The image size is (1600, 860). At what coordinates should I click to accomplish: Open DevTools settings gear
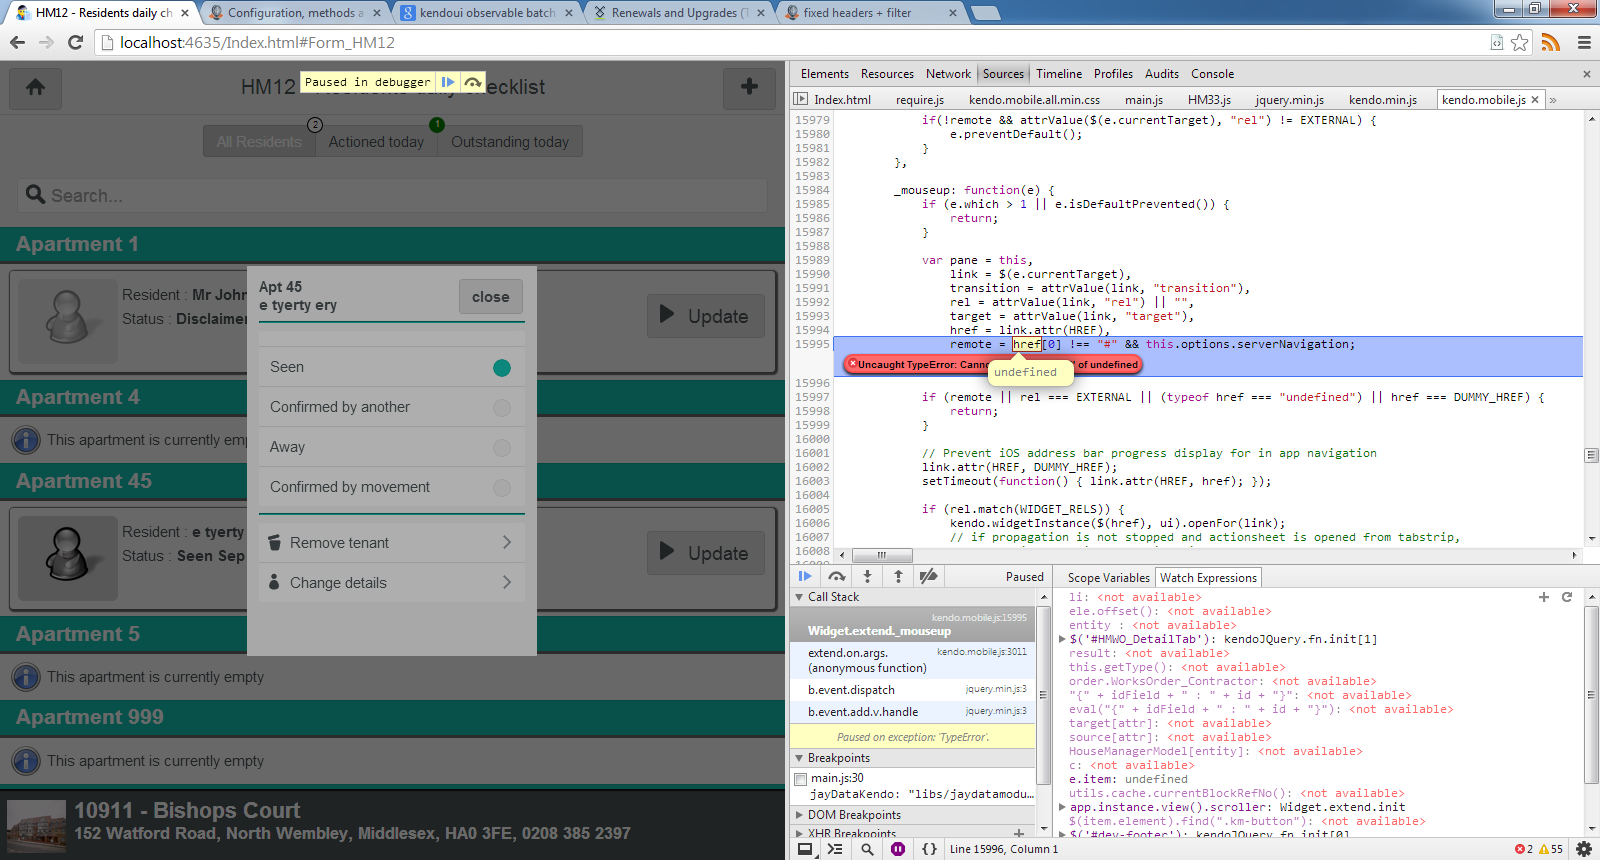click(x=1584, y=849)
